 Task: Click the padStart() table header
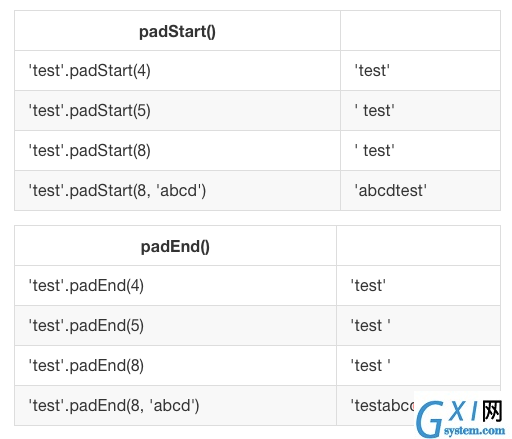tap(177, 31)
